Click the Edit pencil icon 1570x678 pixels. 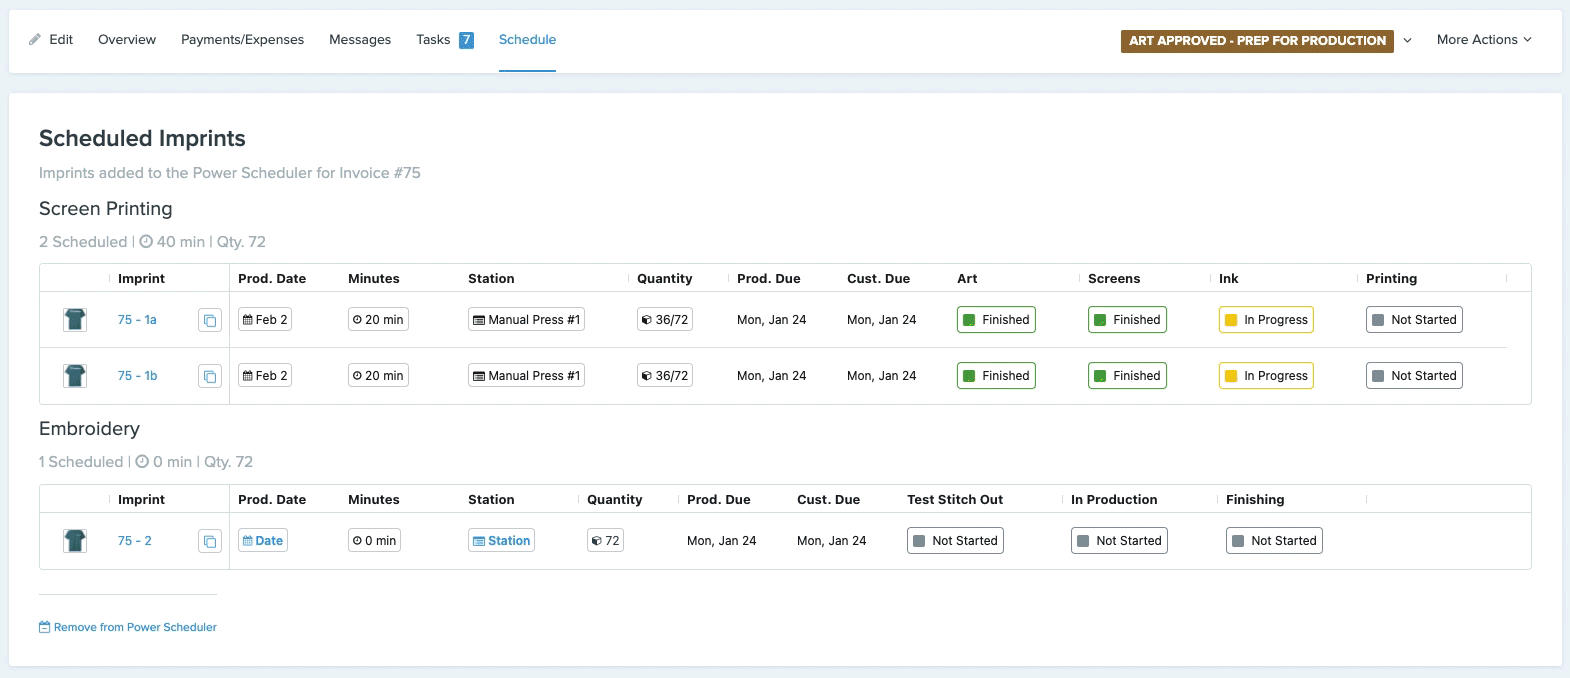(x=35, y=40)
